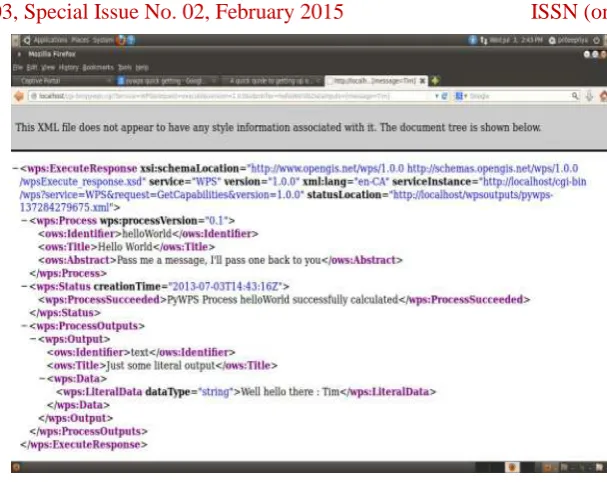Click the Firefox window button in bottom taskbar
This screenshot has width=607, height=482.
[512, 467]
